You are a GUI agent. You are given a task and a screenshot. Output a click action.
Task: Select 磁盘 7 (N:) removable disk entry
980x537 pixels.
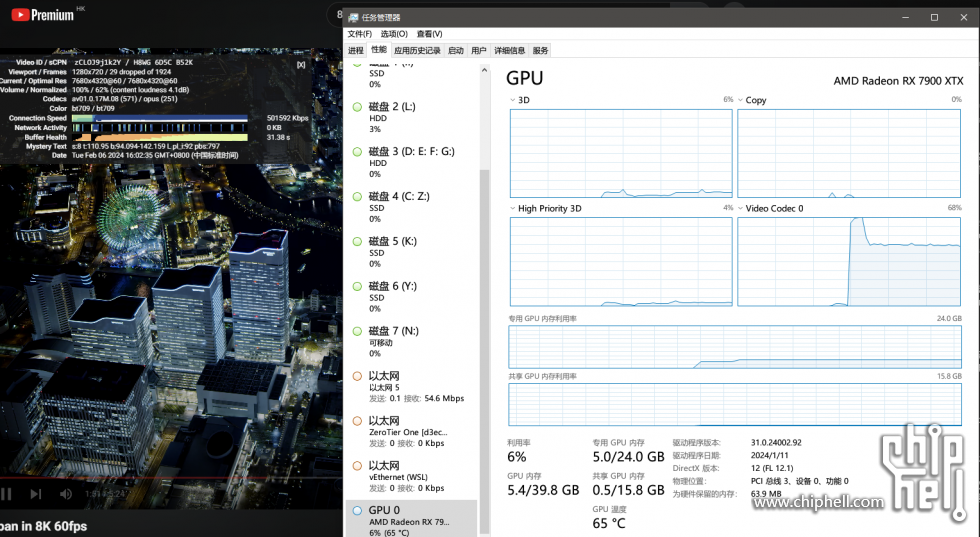click(x=411, y=343)
